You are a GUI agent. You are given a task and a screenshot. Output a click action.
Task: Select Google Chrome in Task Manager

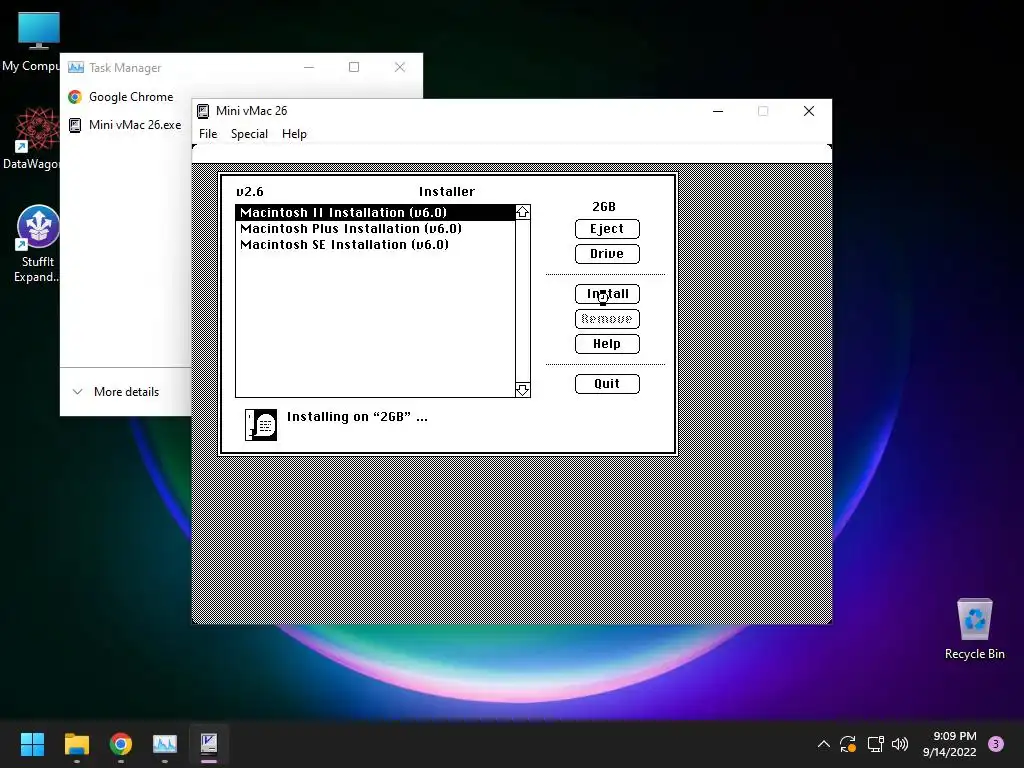[121, 97]
